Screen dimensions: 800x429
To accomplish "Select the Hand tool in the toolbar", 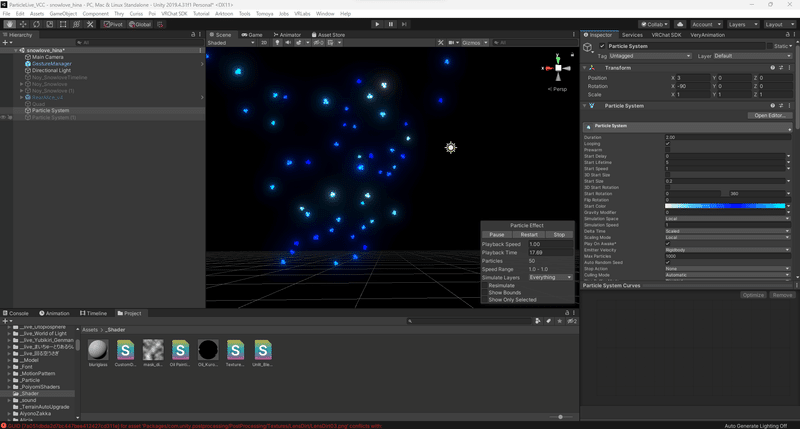I will click(x=10, y=24).
